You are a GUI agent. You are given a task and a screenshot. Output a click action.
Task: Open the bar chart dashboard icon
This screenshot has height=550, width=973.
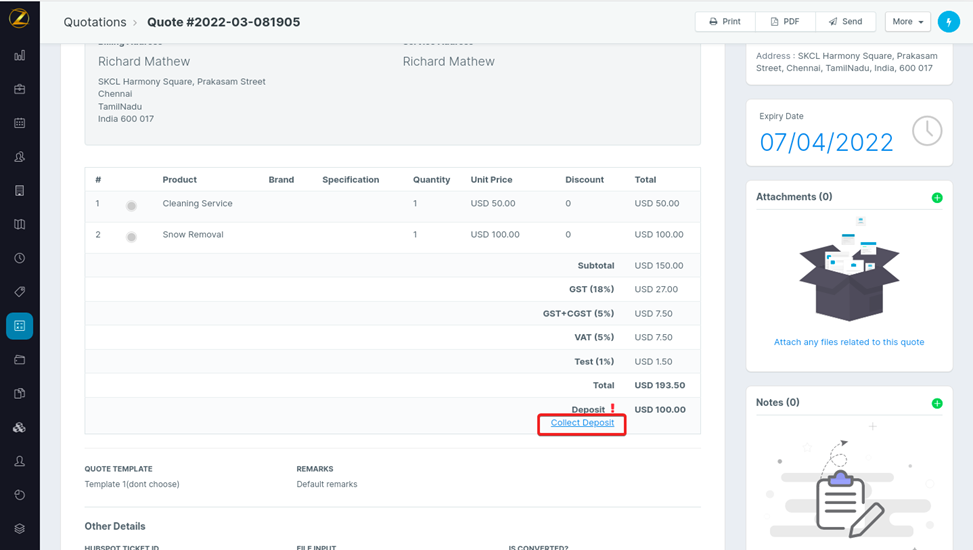pyautogui.click(x=19, y=56)
